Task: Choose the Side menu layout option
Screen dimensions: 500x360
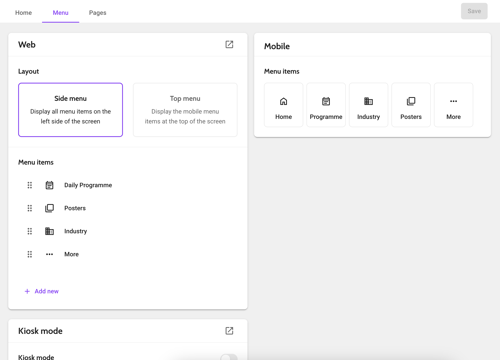Action: coord(70,110)
